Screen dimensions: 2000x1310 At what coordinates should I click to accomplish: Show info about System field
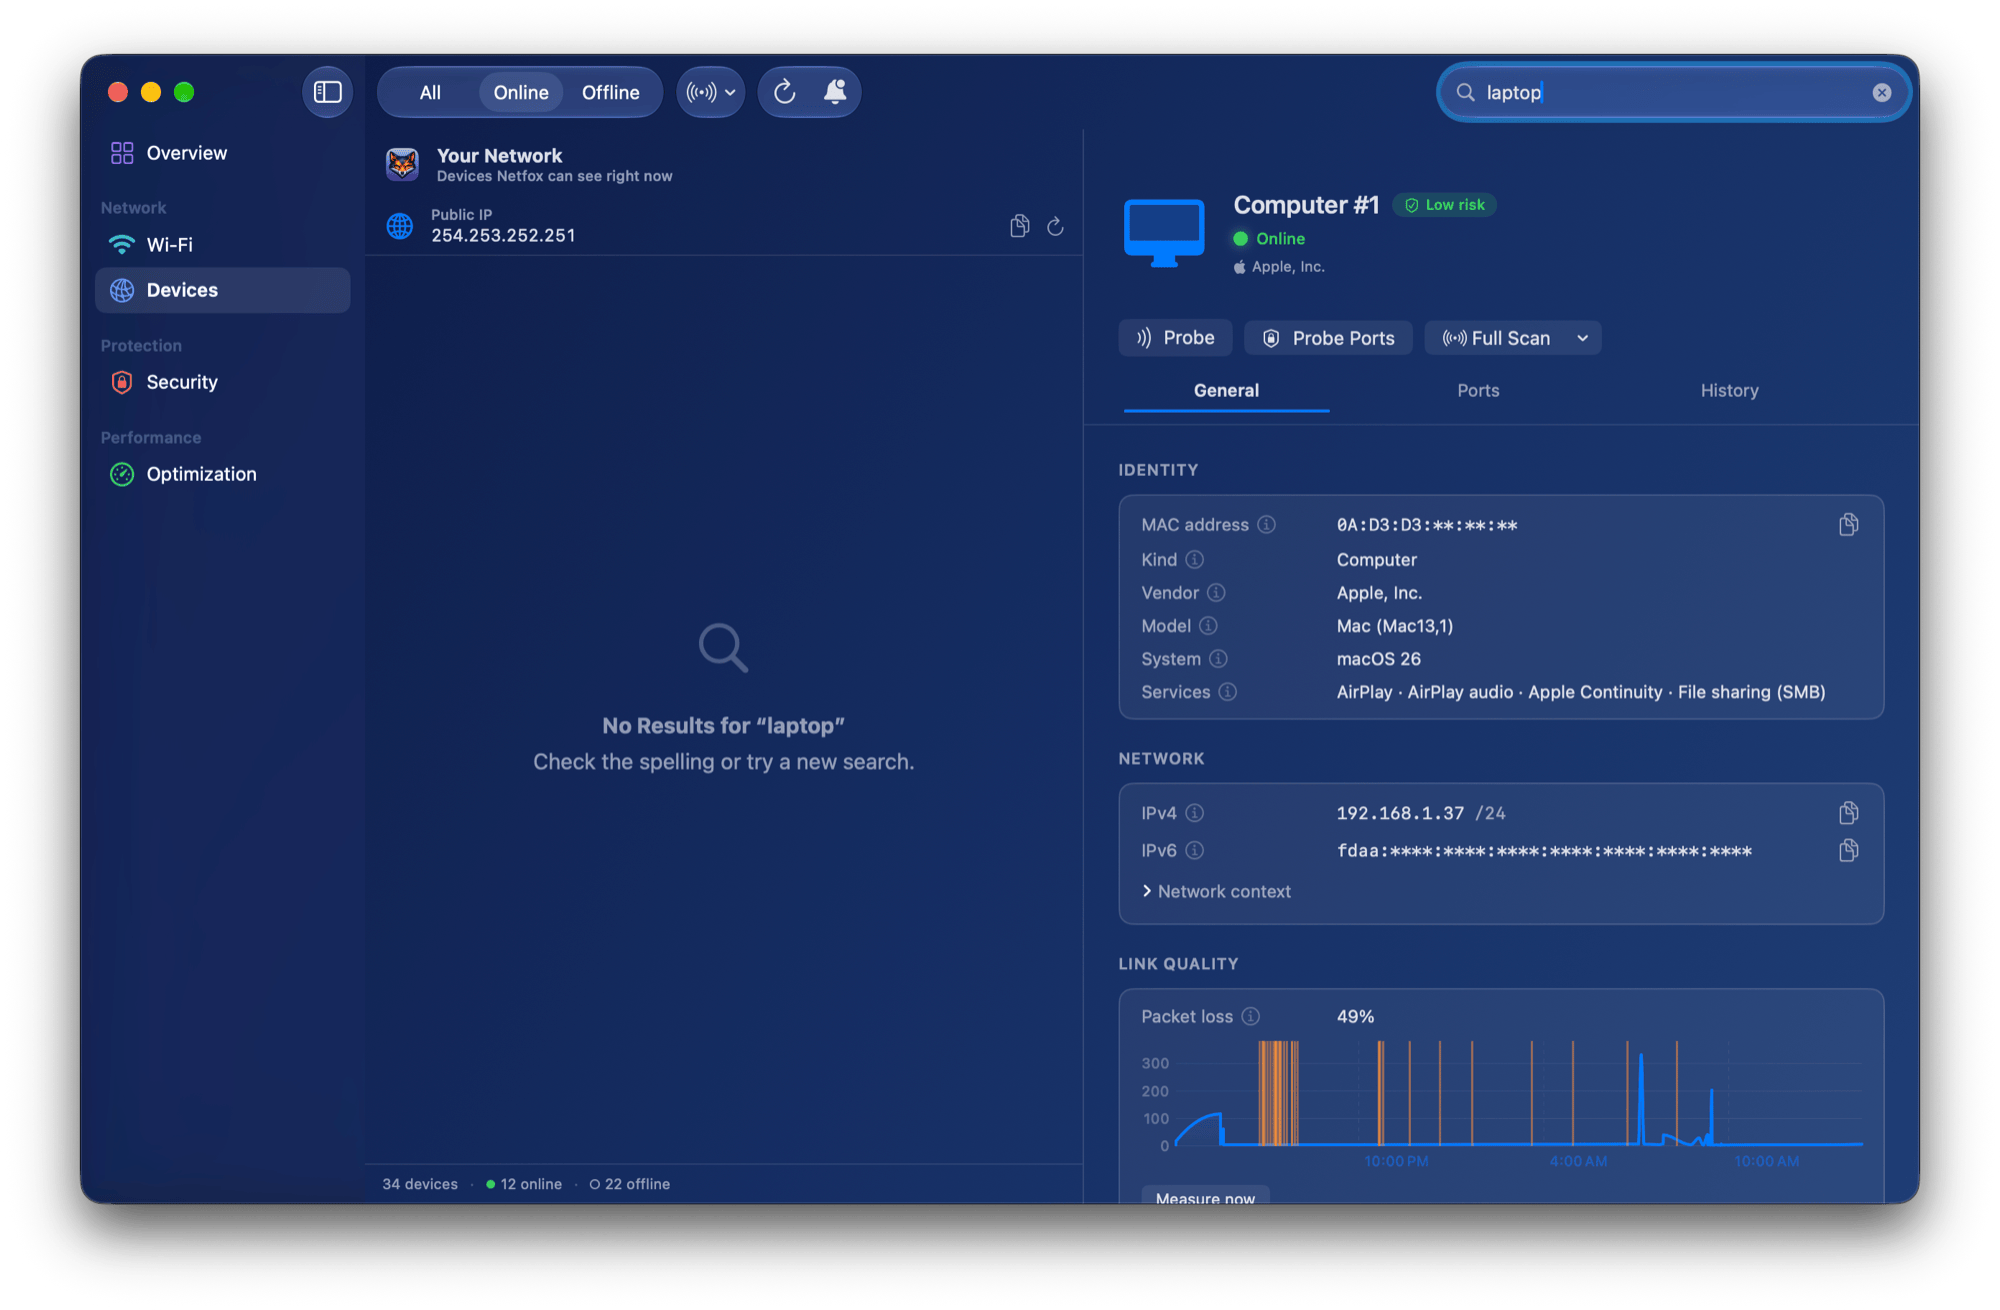point(1218,659)
